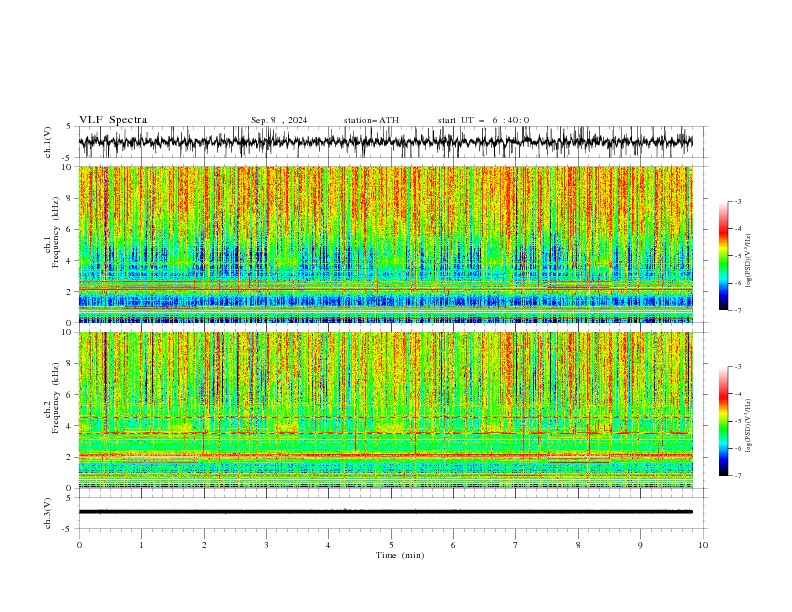792x612 pixels.
Task: Click the "ch.1(V)" axis label
Action: pyautogui.click(x=48, y=142)
